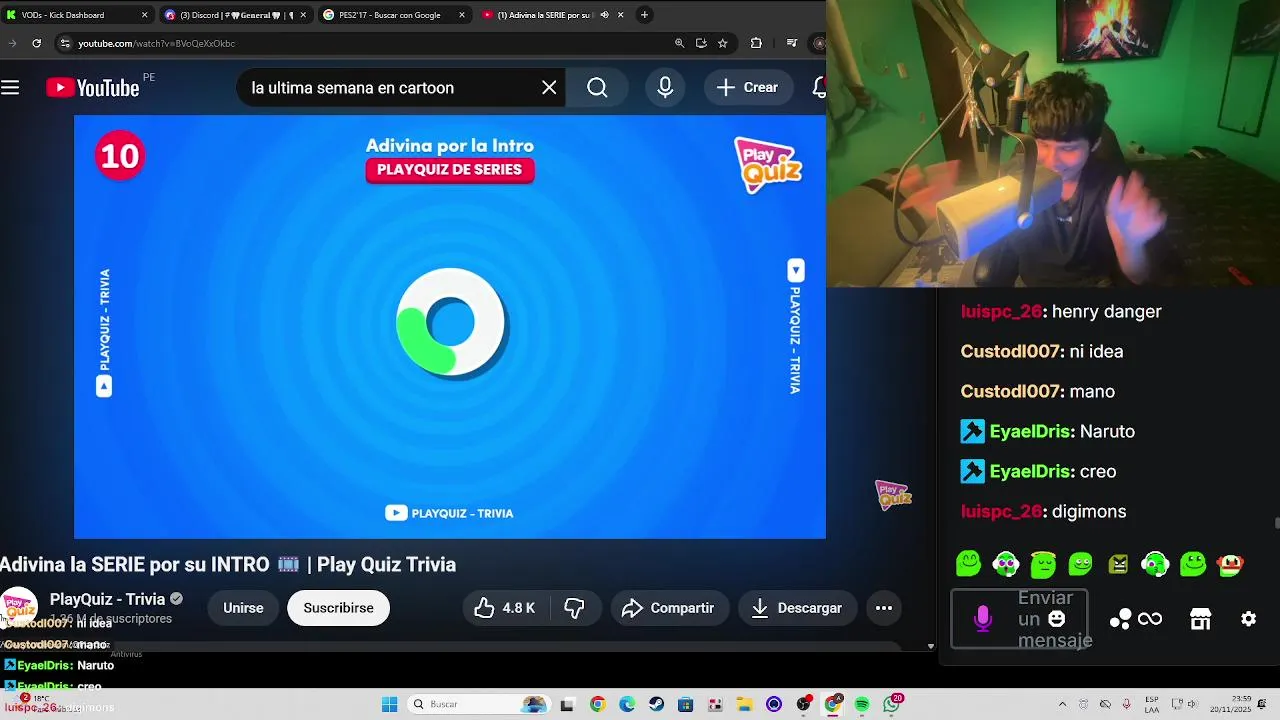
Task: Go to YouTube home via logo
Action: click(93, 88)
